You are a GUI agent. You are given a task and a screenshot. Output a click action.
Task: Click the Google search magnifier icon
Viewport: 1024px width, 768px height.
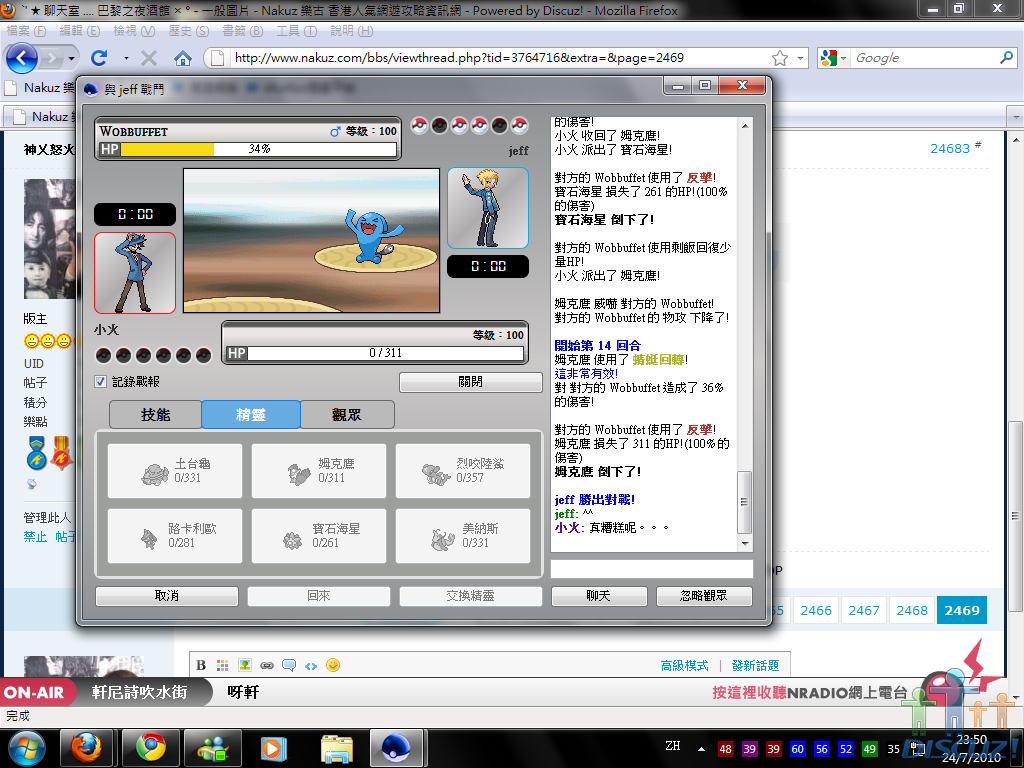(1006, 57)
